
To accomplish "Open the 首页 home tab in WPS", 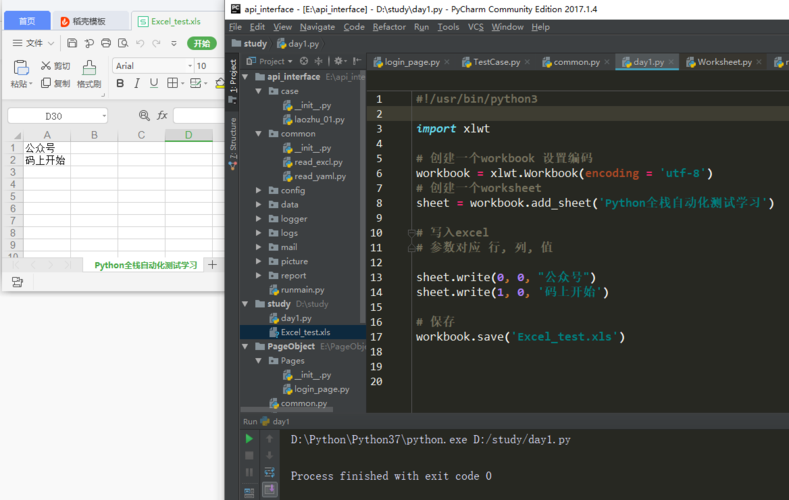I will 27,21.
